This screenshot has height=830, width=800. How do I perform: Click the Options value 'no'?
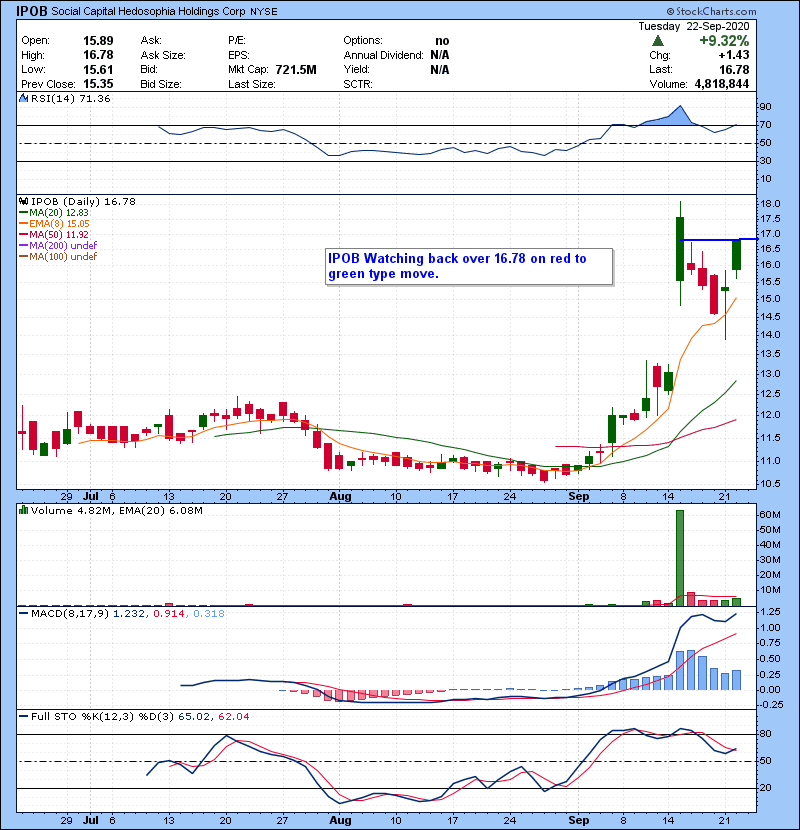click(442, 41)
